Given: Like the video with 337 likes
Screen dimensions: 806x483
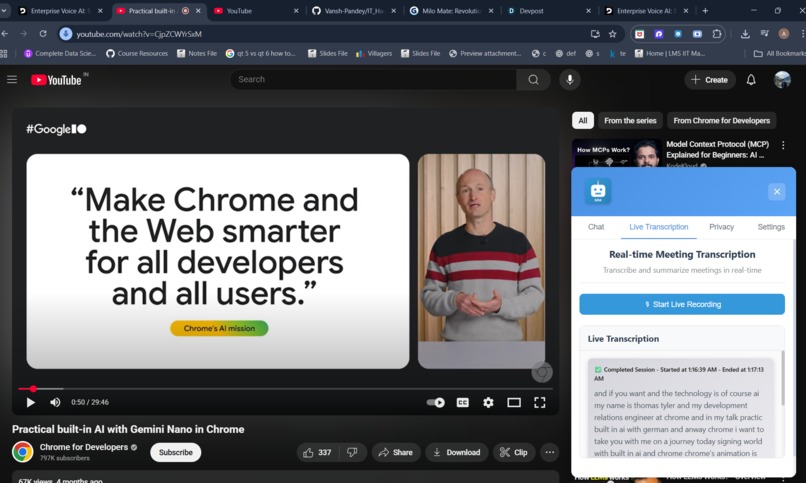Looking at the screenshot, I should [317, 452].
